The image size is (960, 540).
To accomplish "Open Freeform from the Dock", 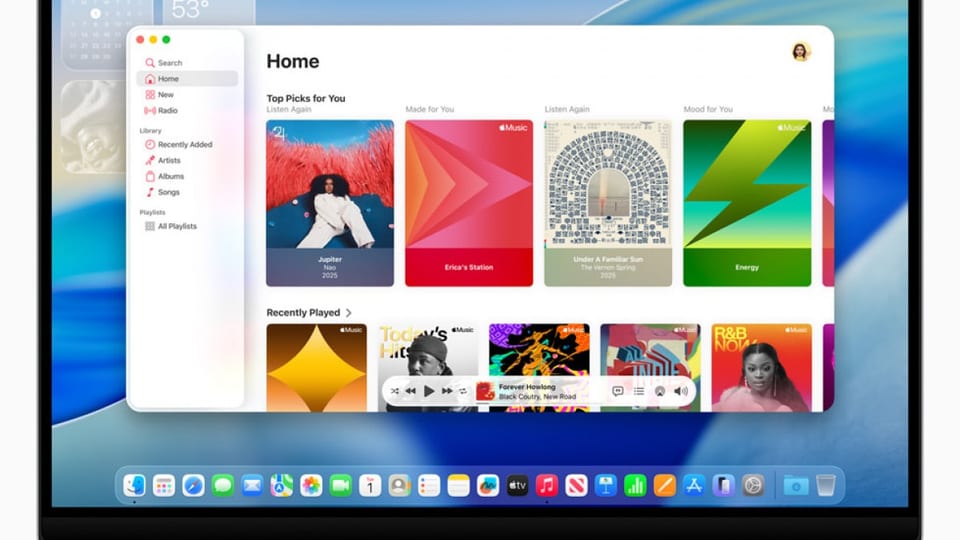I will coord(487,486).
